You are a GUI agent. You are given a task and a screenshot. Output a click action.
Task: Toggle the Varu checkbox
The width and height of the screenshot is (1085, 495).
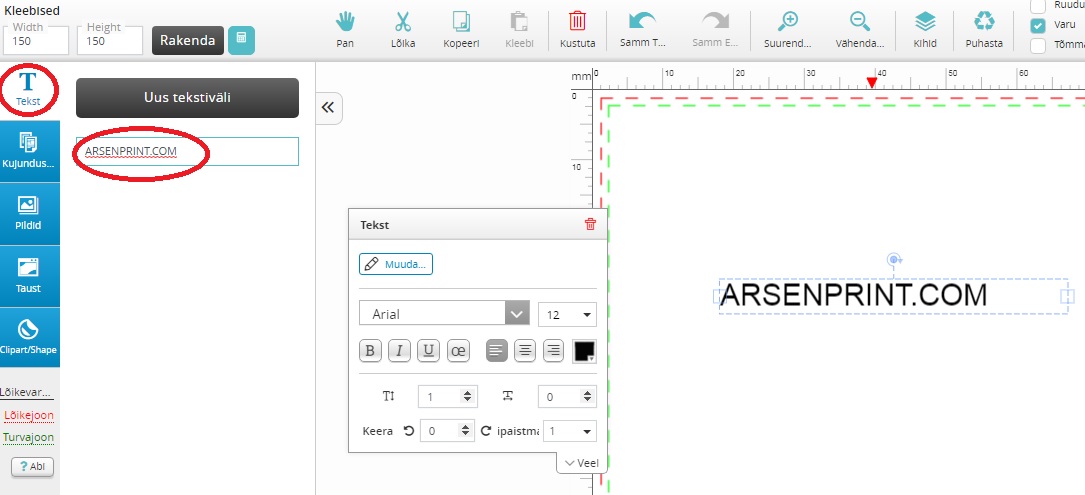pyautogui.click(x=1038, y=25)
